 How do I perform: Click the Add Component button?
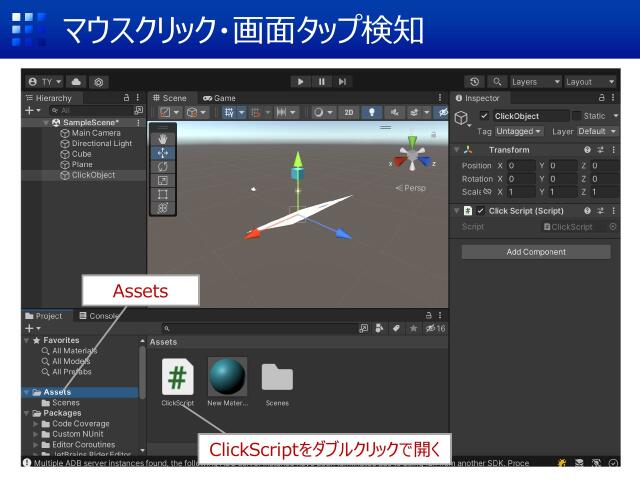click(536, 252)
